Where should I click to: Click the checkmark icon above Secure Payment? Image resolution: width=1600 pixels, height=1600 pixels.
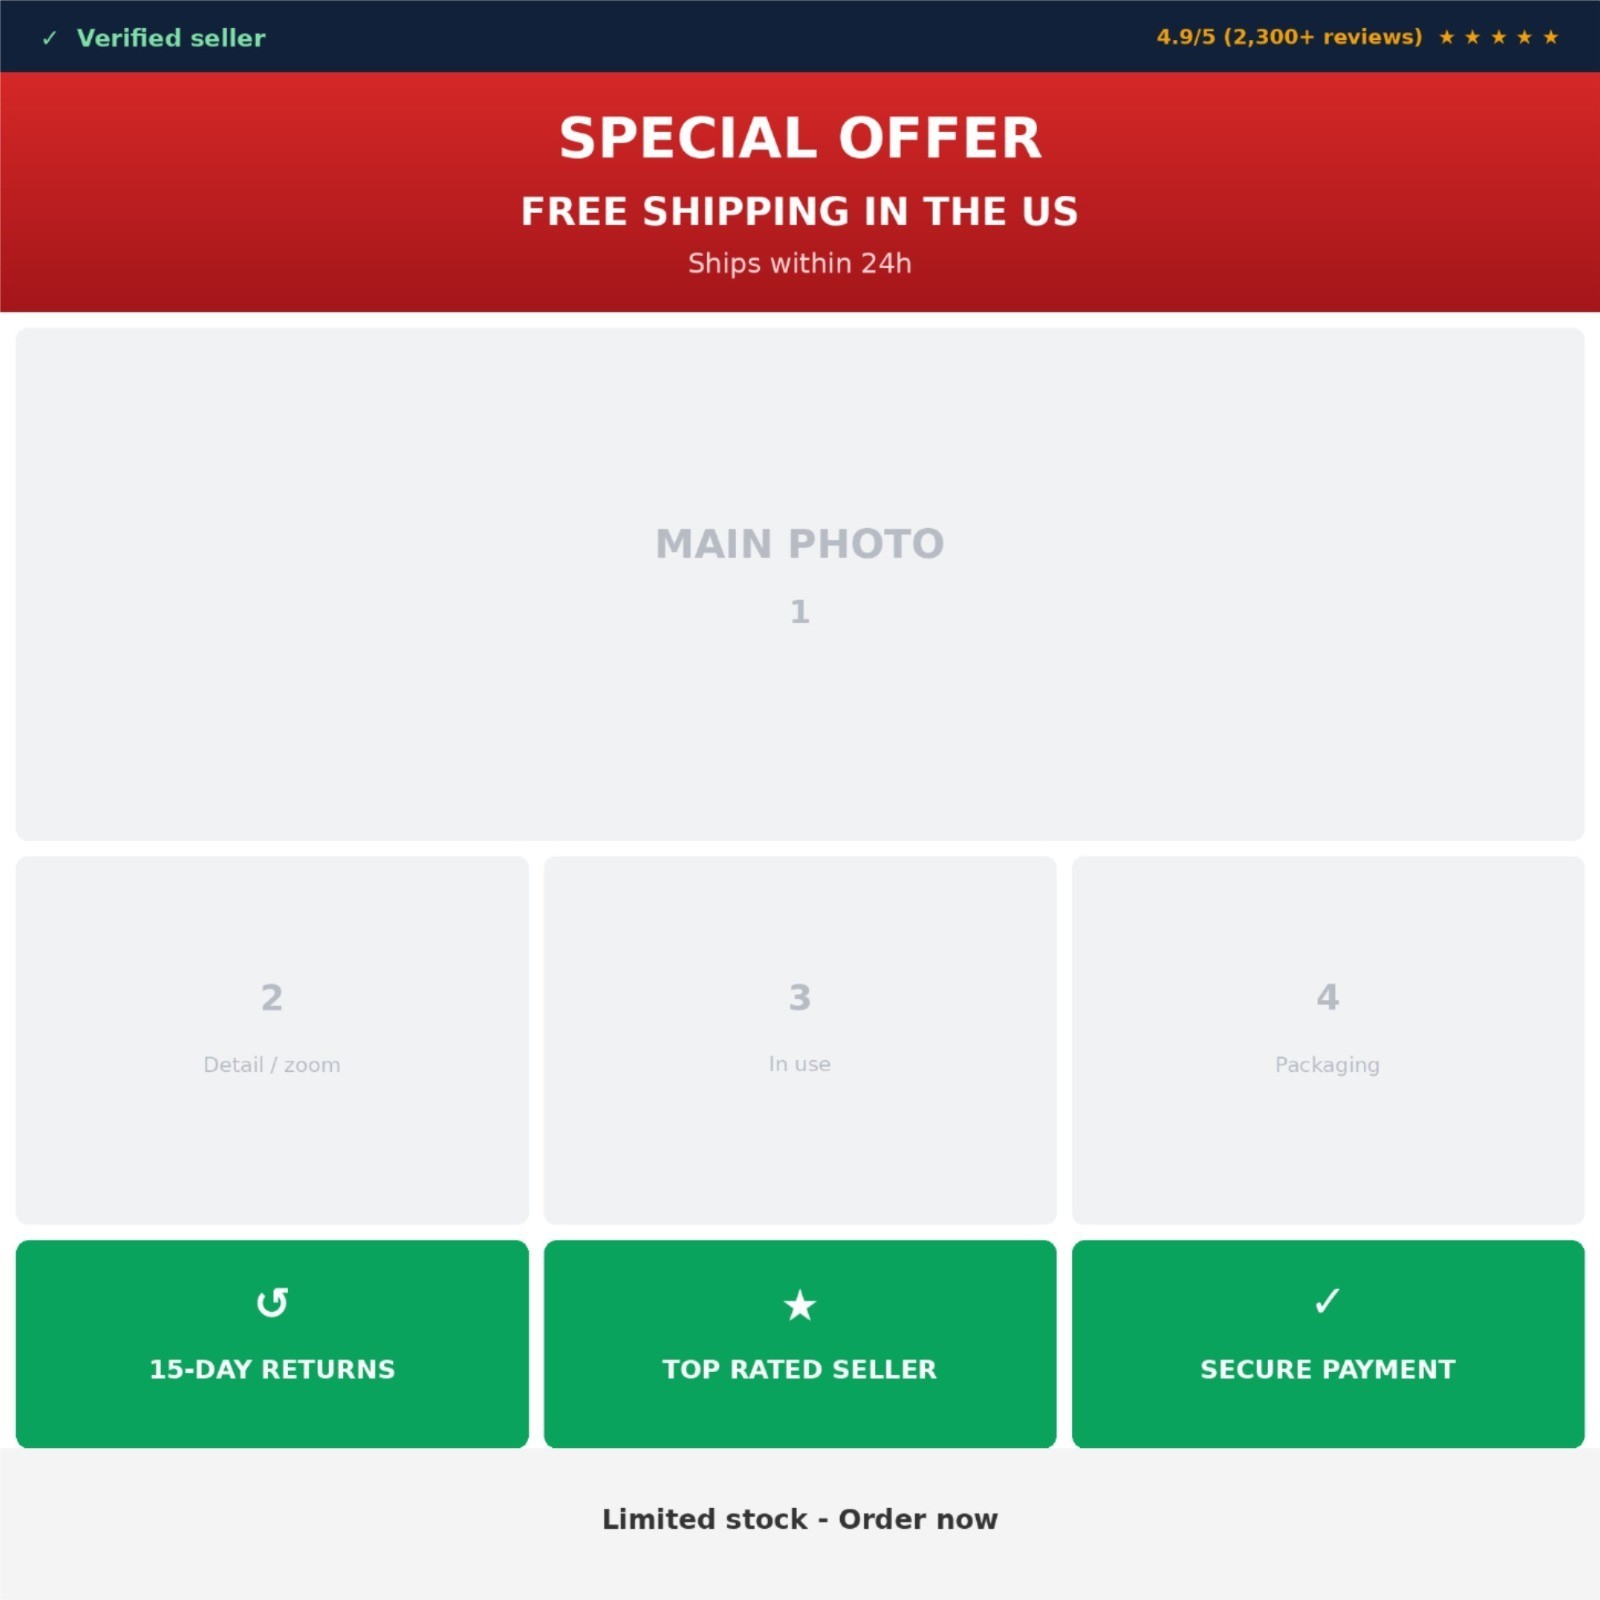[x=1327, y=1300]
